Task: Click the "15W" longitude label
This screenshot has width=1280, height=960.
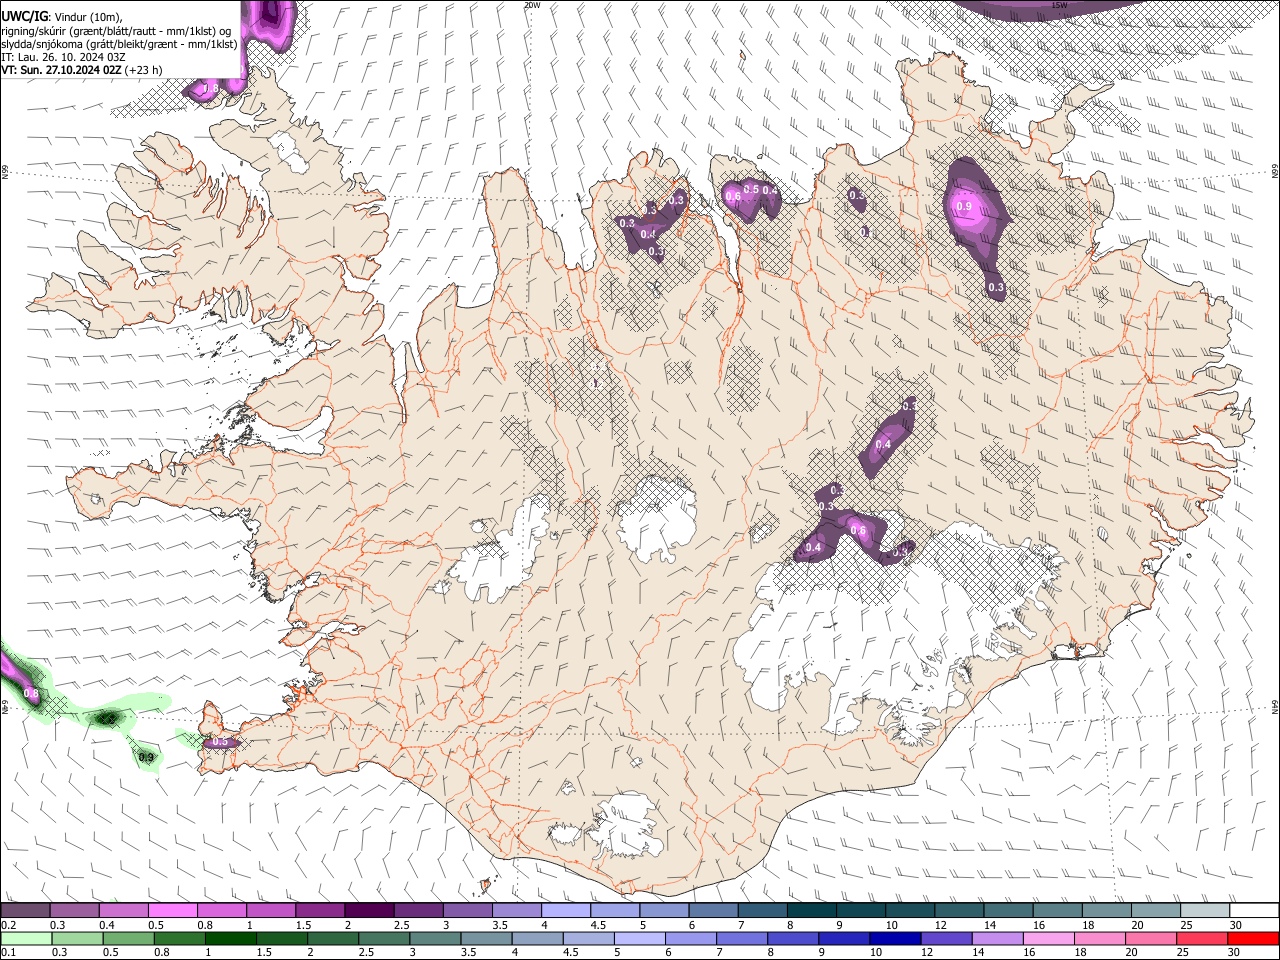Action: (x=1059, y=5)
